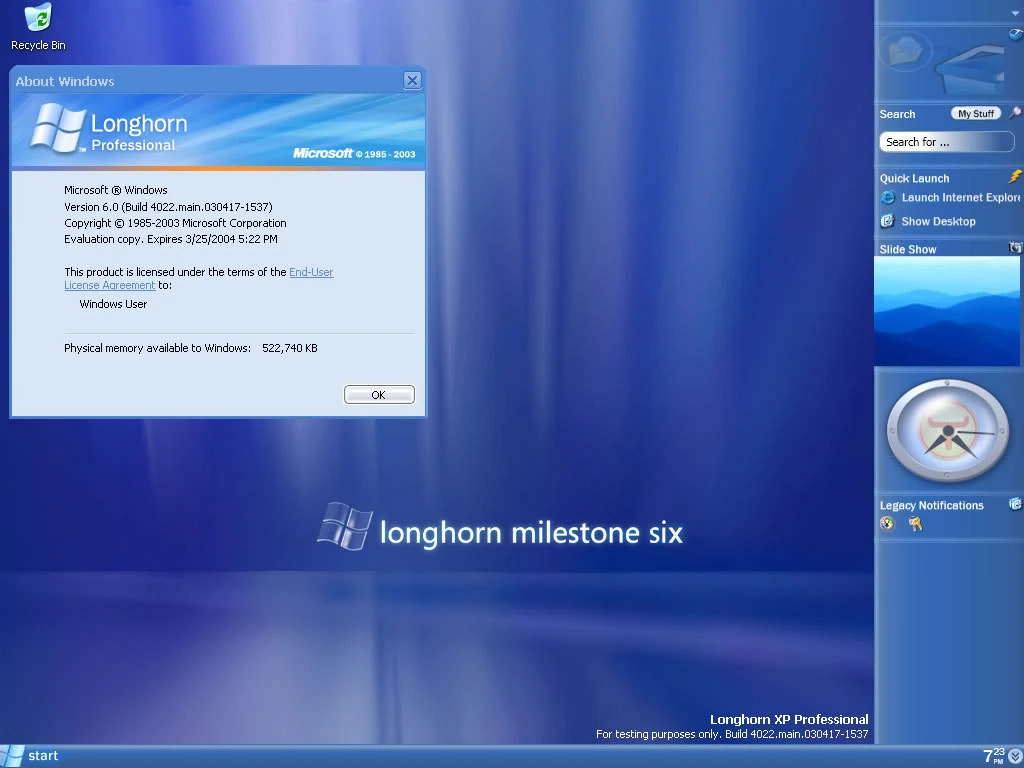Click the colorful round notification icon
Viewport: 1024px width, 768px height.
click(x=887, y=523)
